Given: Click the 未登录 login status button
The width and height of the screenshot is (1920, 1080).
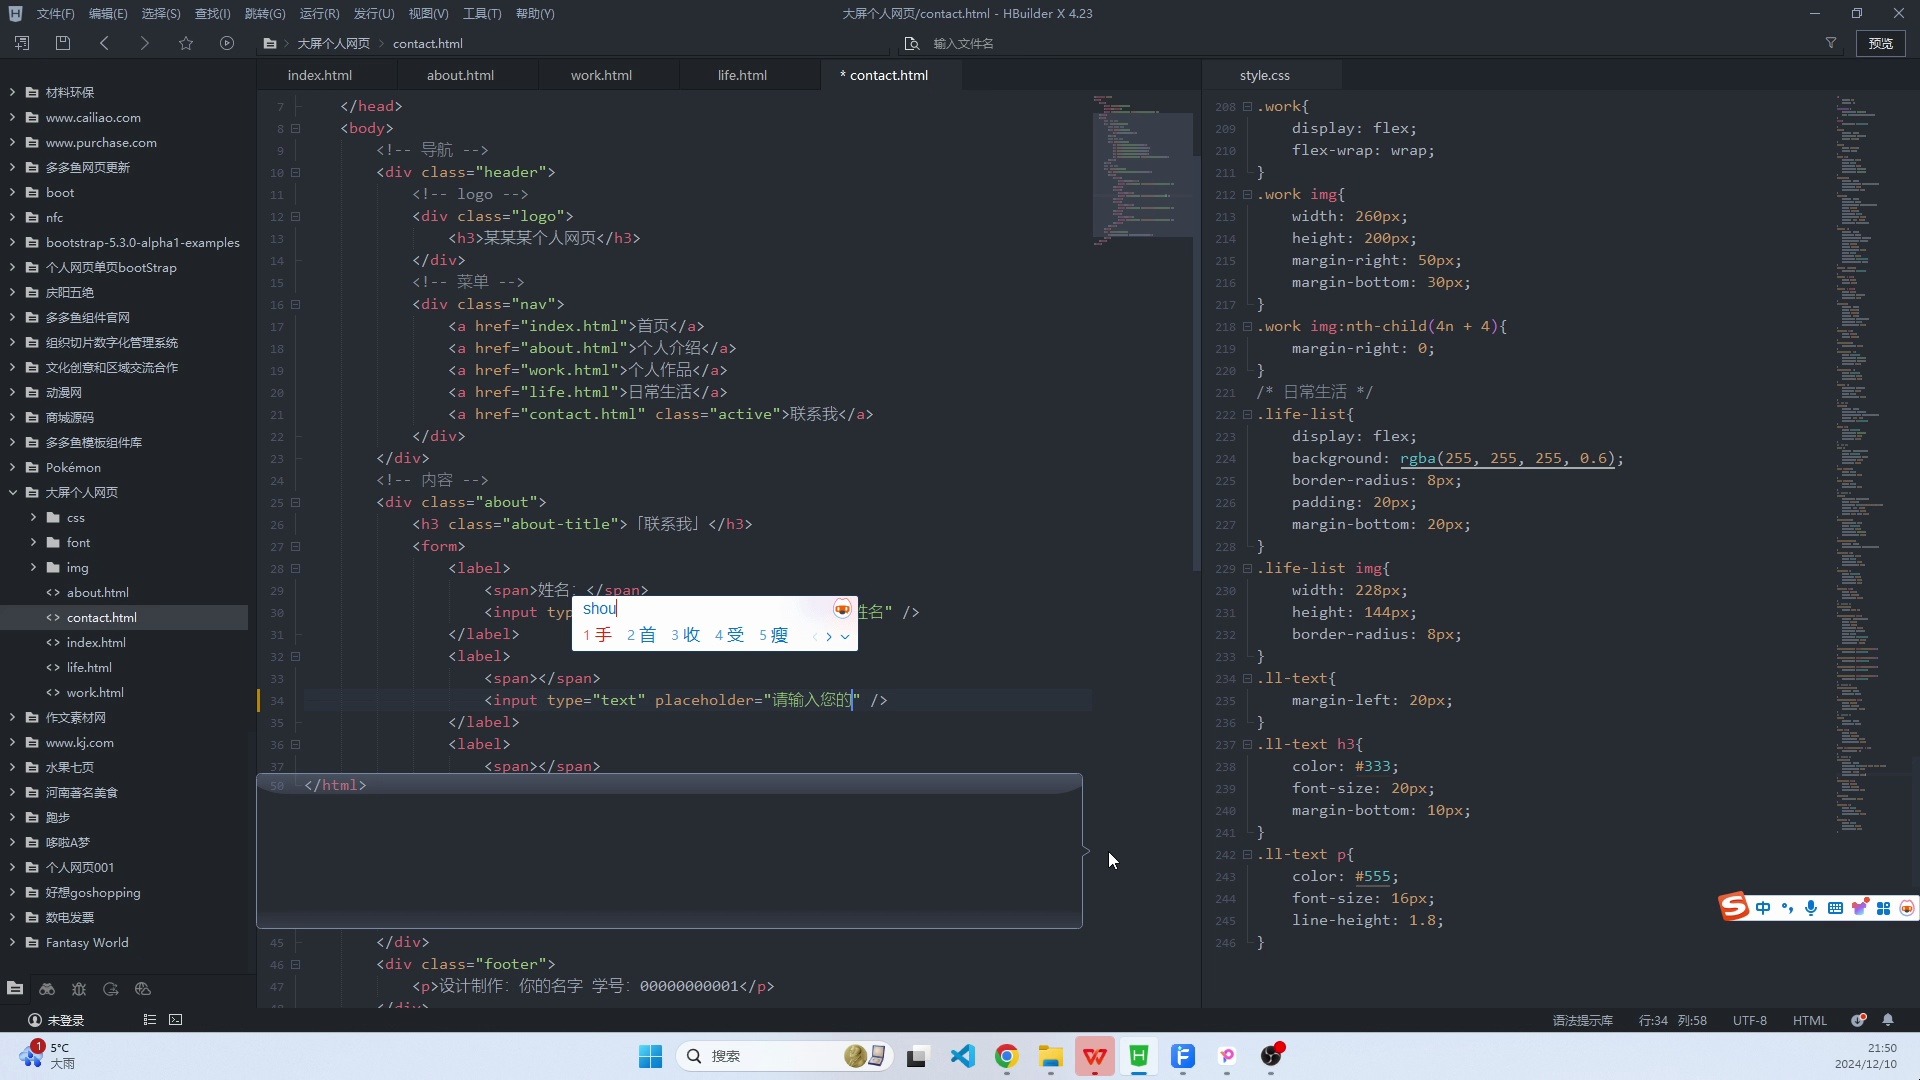Looking at the screenshot, I should tap(56, 1020).
